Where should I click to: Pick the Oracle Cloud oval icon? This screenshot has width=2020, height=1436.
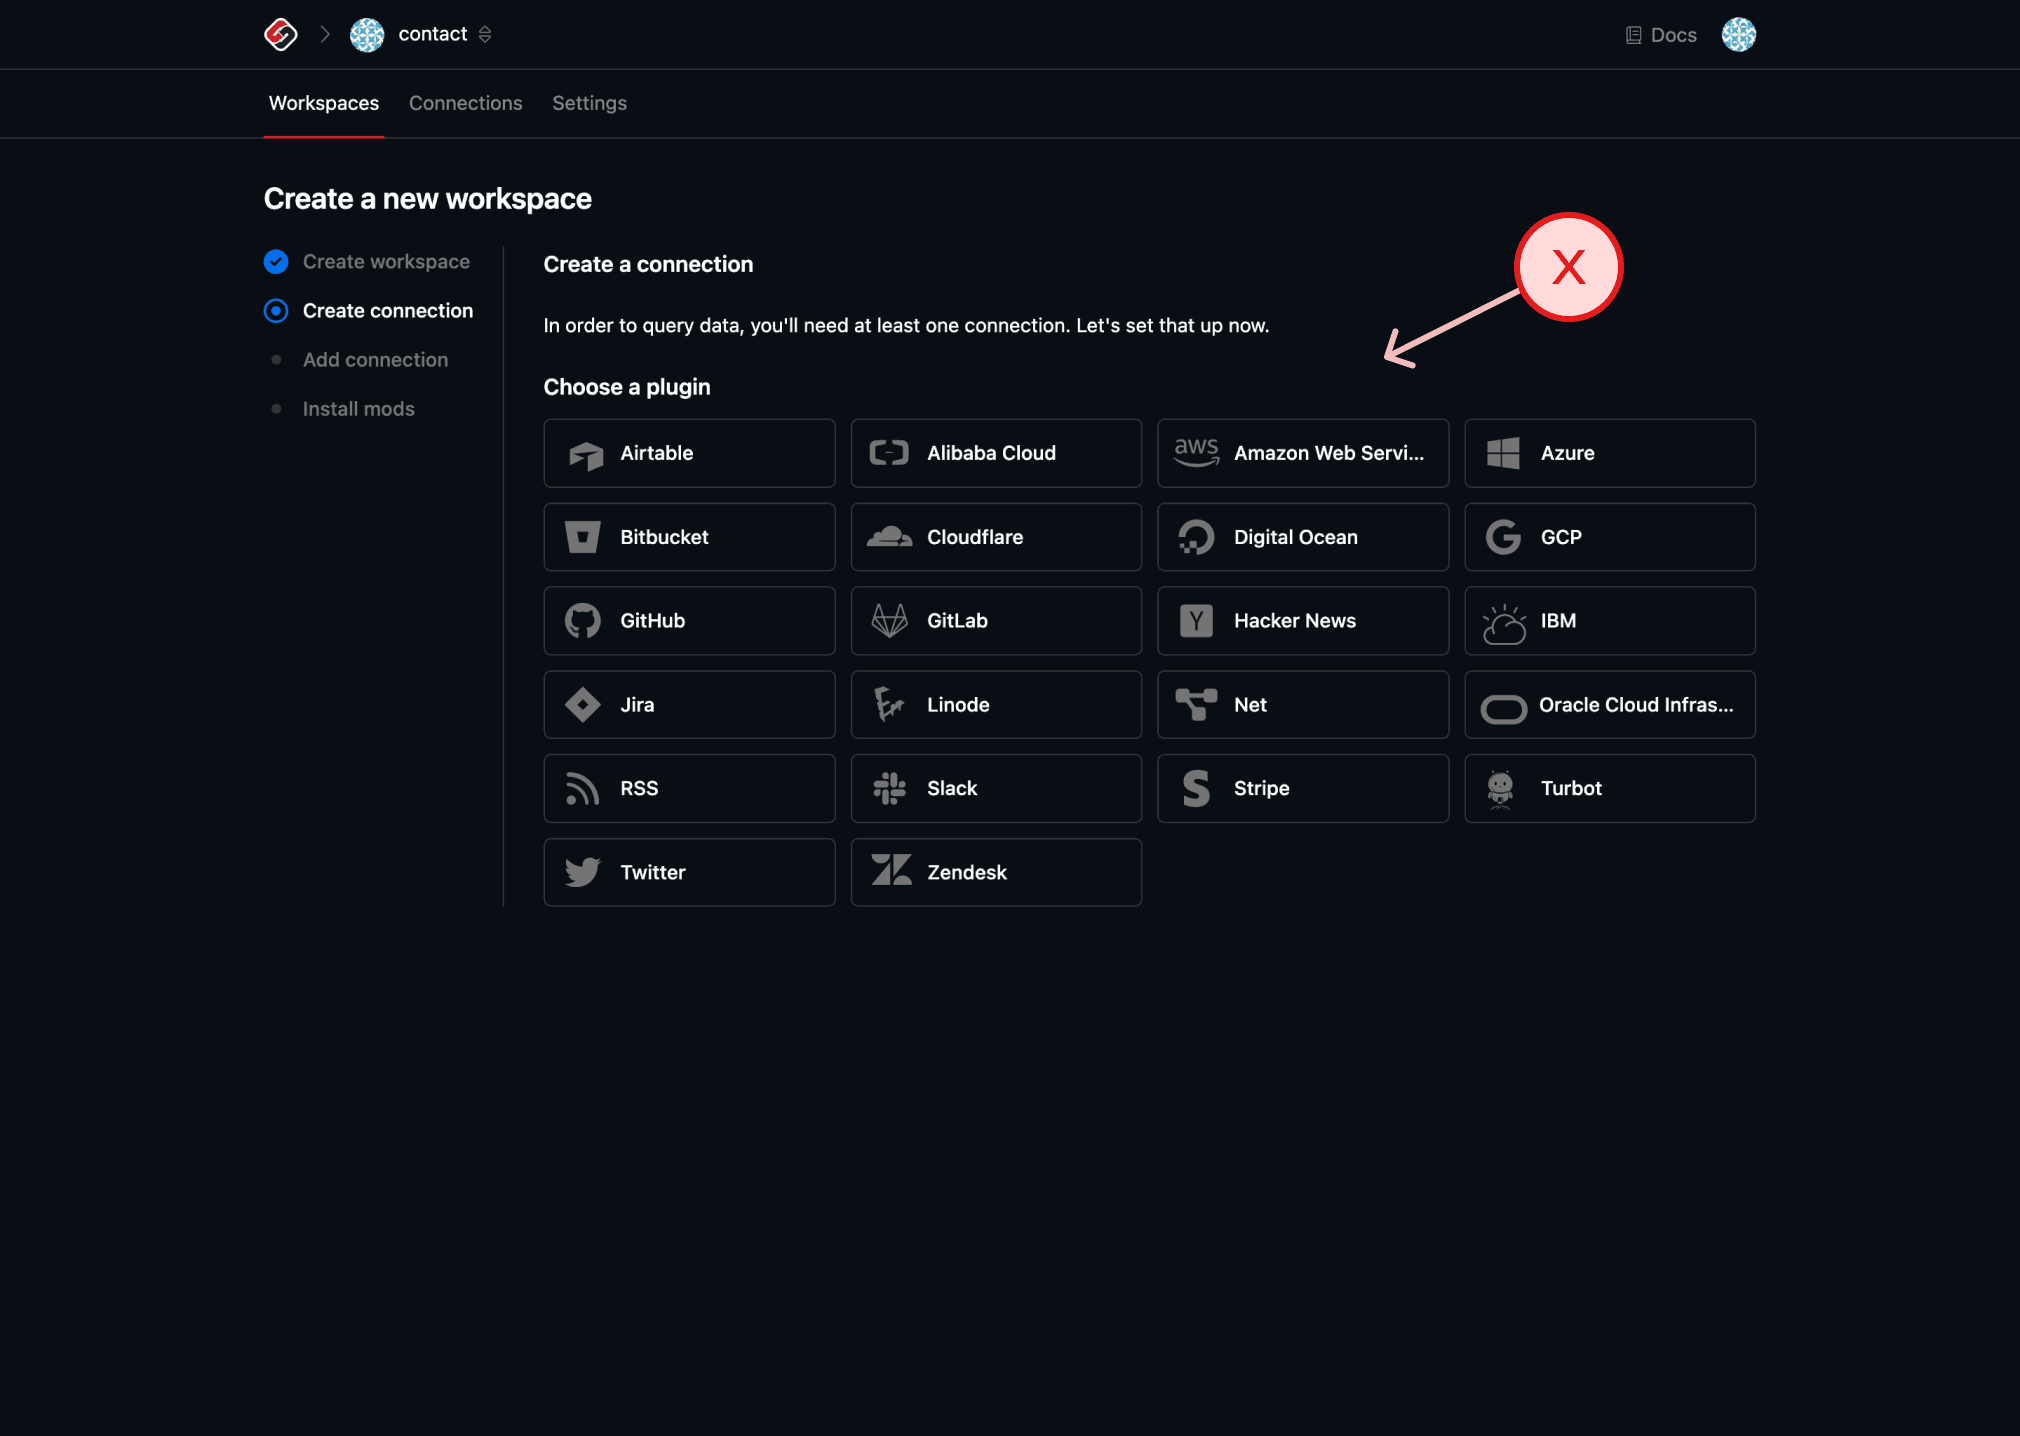click(x=1503, y=709)
